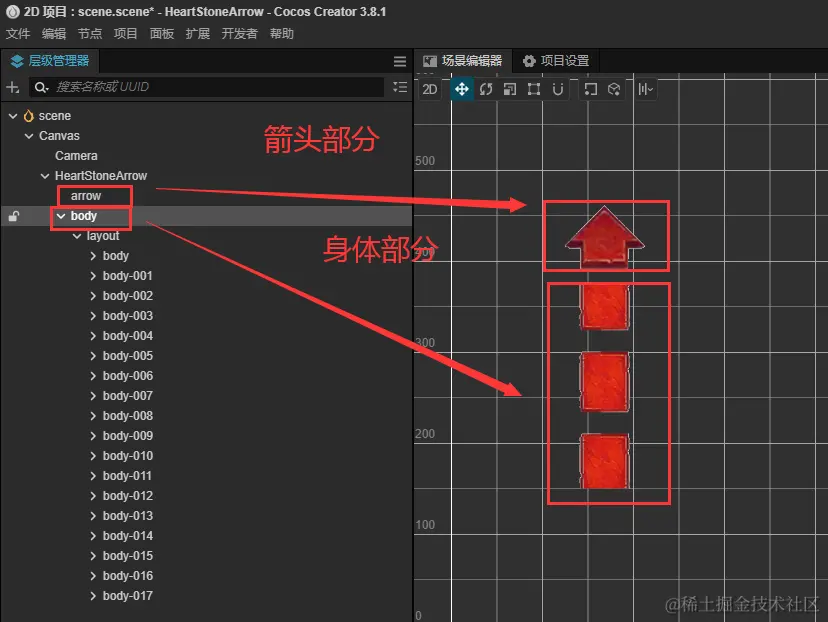The image size is (828, 622).
Task: Collapse the Canvas node
Action: (27, 135)
